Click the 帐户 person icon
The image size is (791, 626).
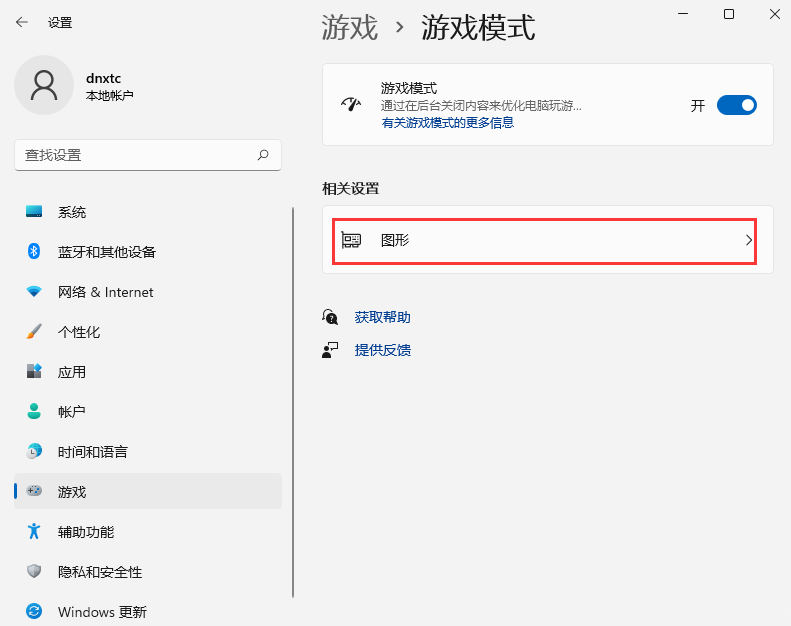[x=34, y=411]
